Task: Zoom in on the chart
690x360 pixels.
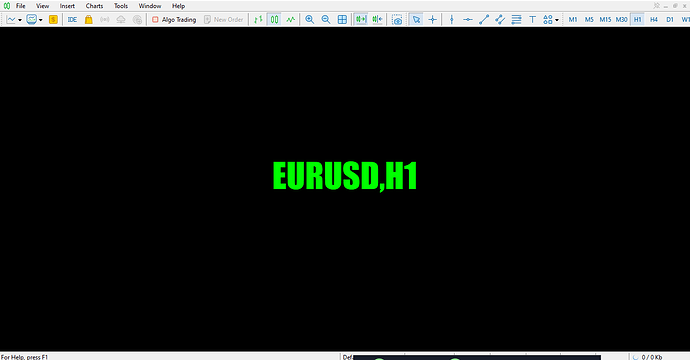Action: tap(310, 19)
